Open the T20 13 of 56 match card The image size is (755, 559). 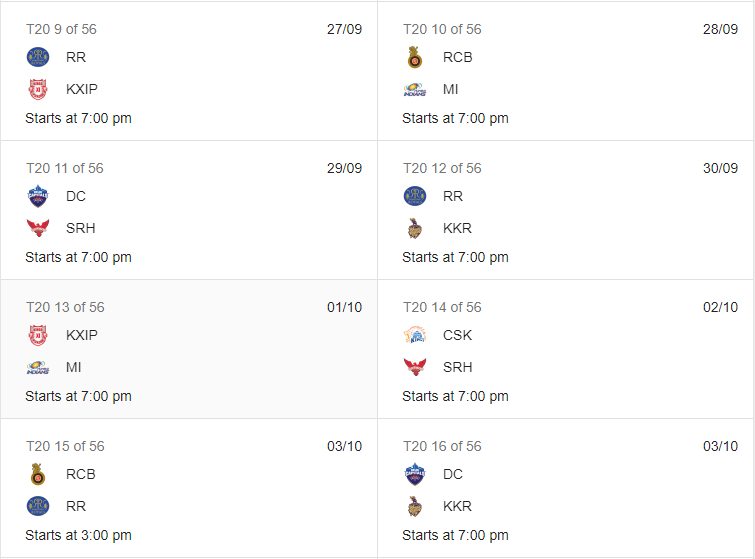[x=189, y=349]
